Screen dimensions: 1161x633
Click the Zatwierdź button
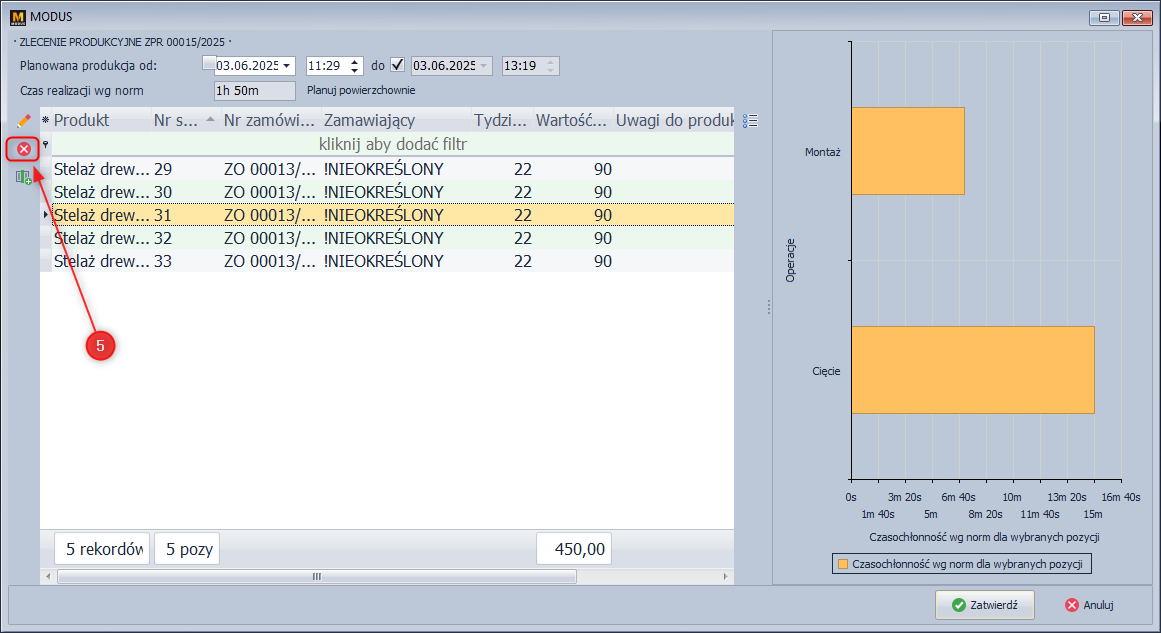(984, 605)
